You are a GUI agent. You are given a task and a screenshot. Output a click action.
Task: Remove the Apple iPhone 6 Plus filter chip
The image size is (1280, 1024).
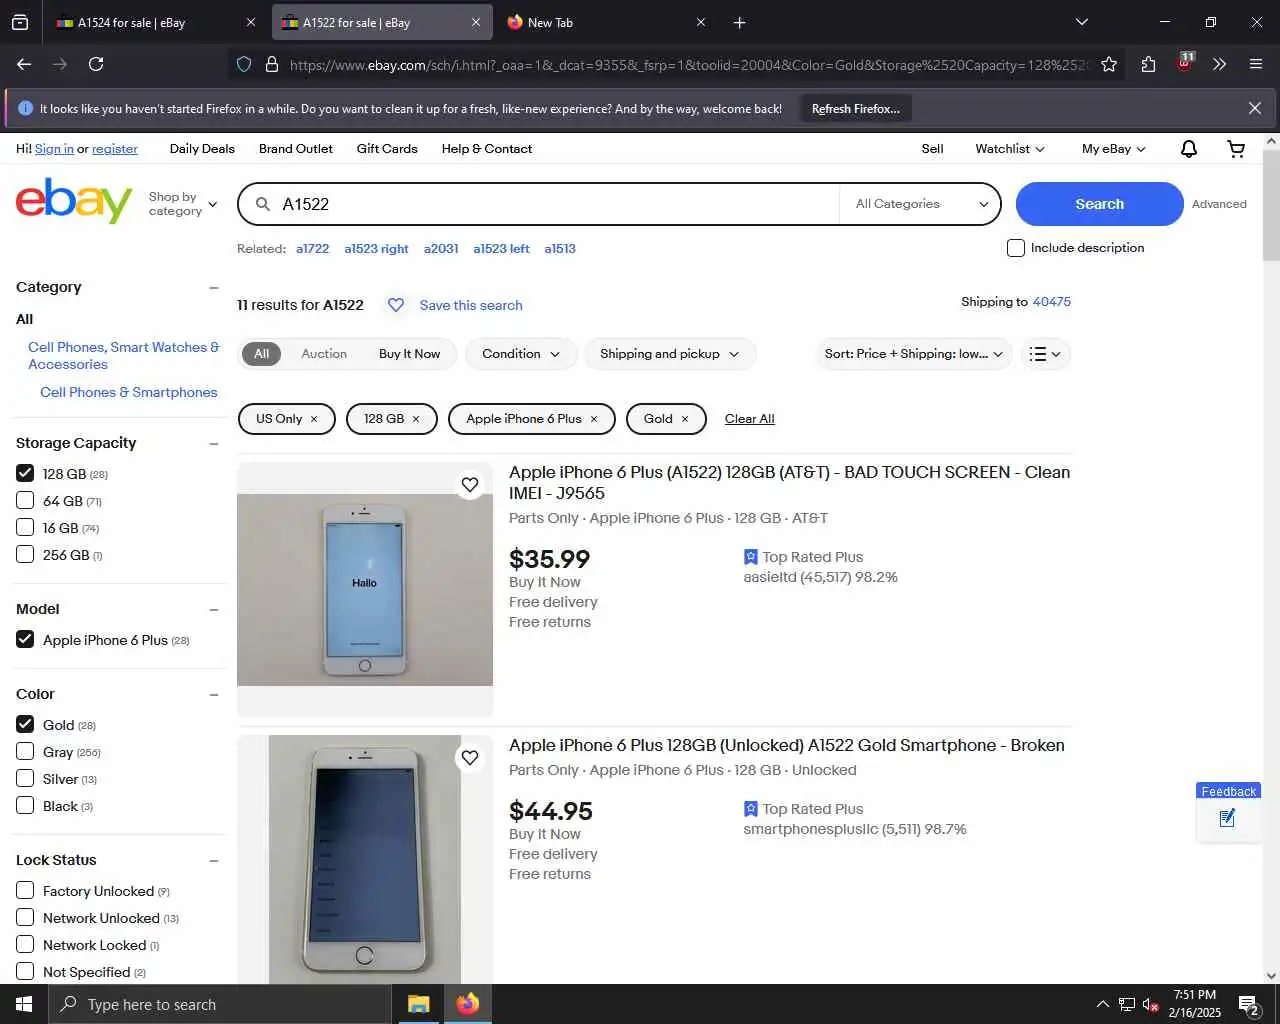tap(594, 419)
